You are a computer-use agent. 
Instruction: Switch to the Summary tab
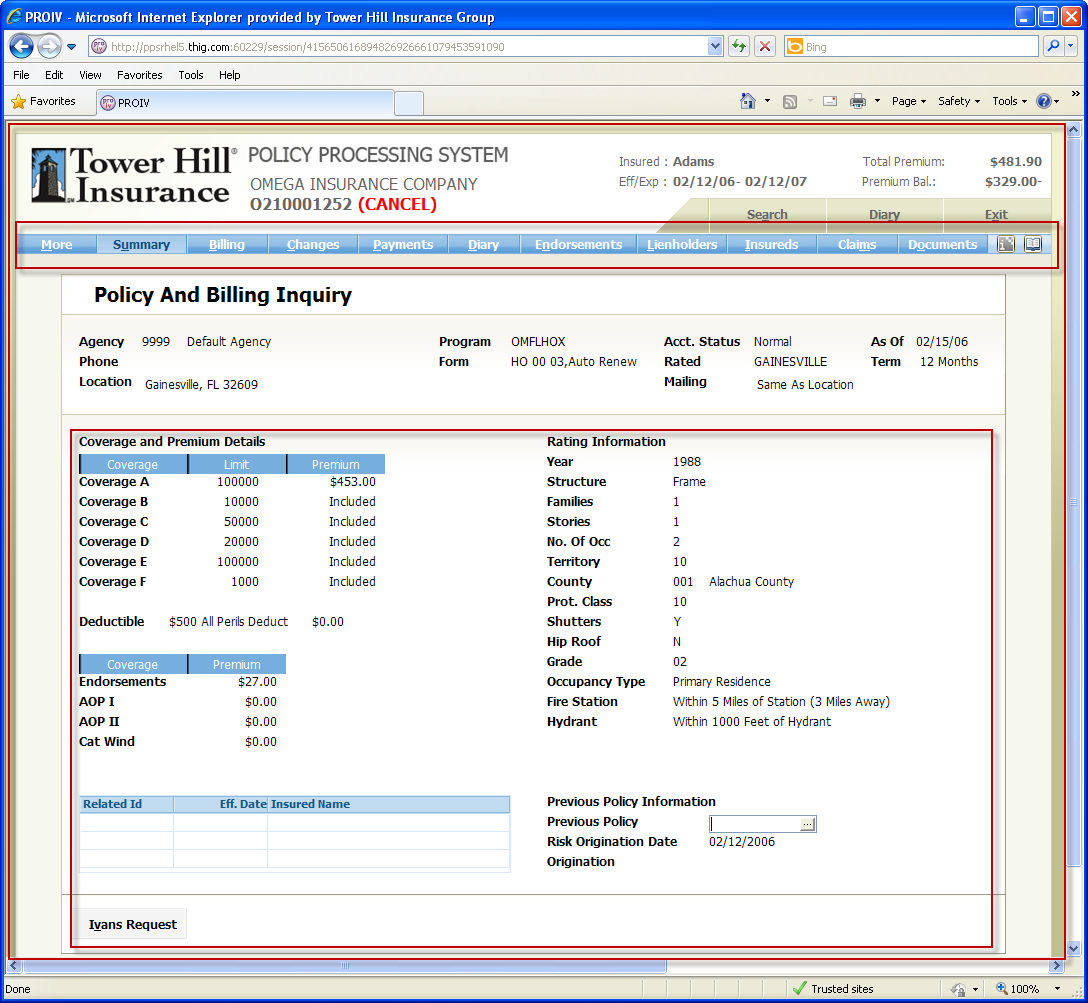(142, 244)
